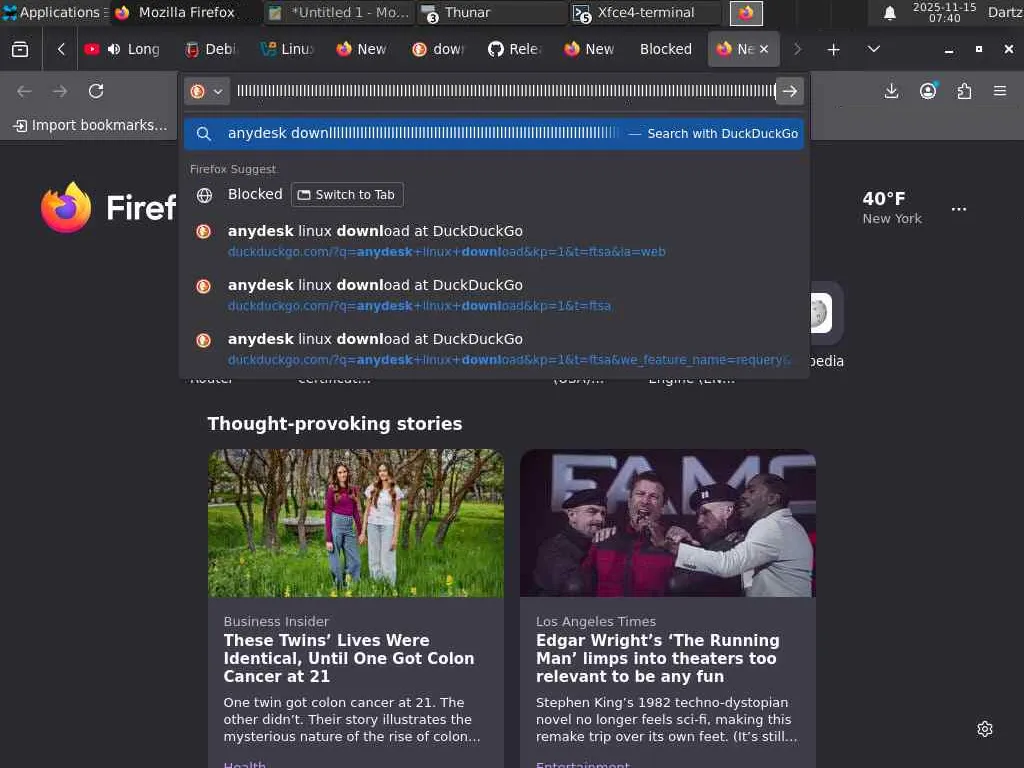Switch to the 'dow' DuckDuckGo tab
The height and width of the screenshot is (768, 1024).
pos(439,49)
